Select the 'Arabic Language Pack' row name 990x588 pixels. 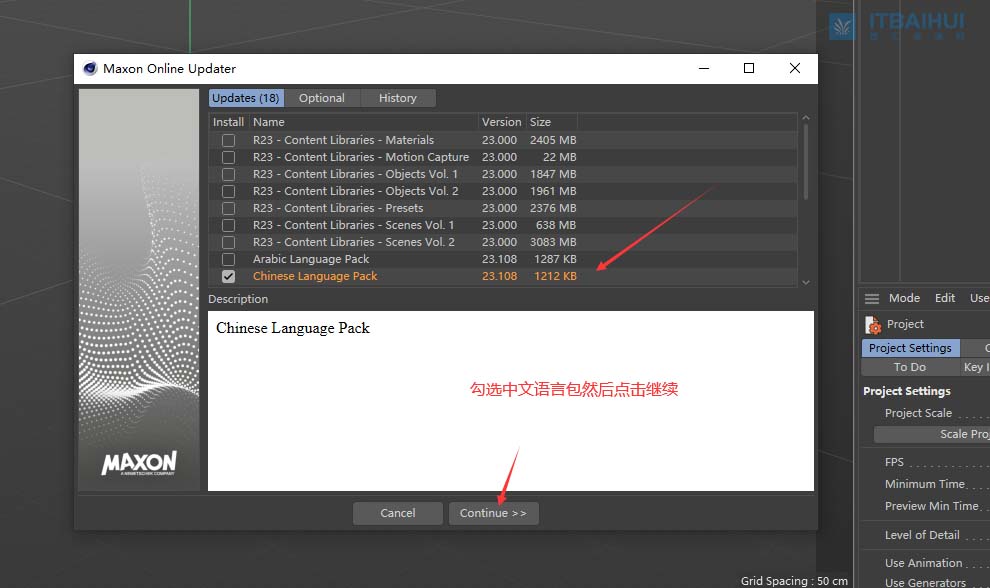(x=311, y=260)
